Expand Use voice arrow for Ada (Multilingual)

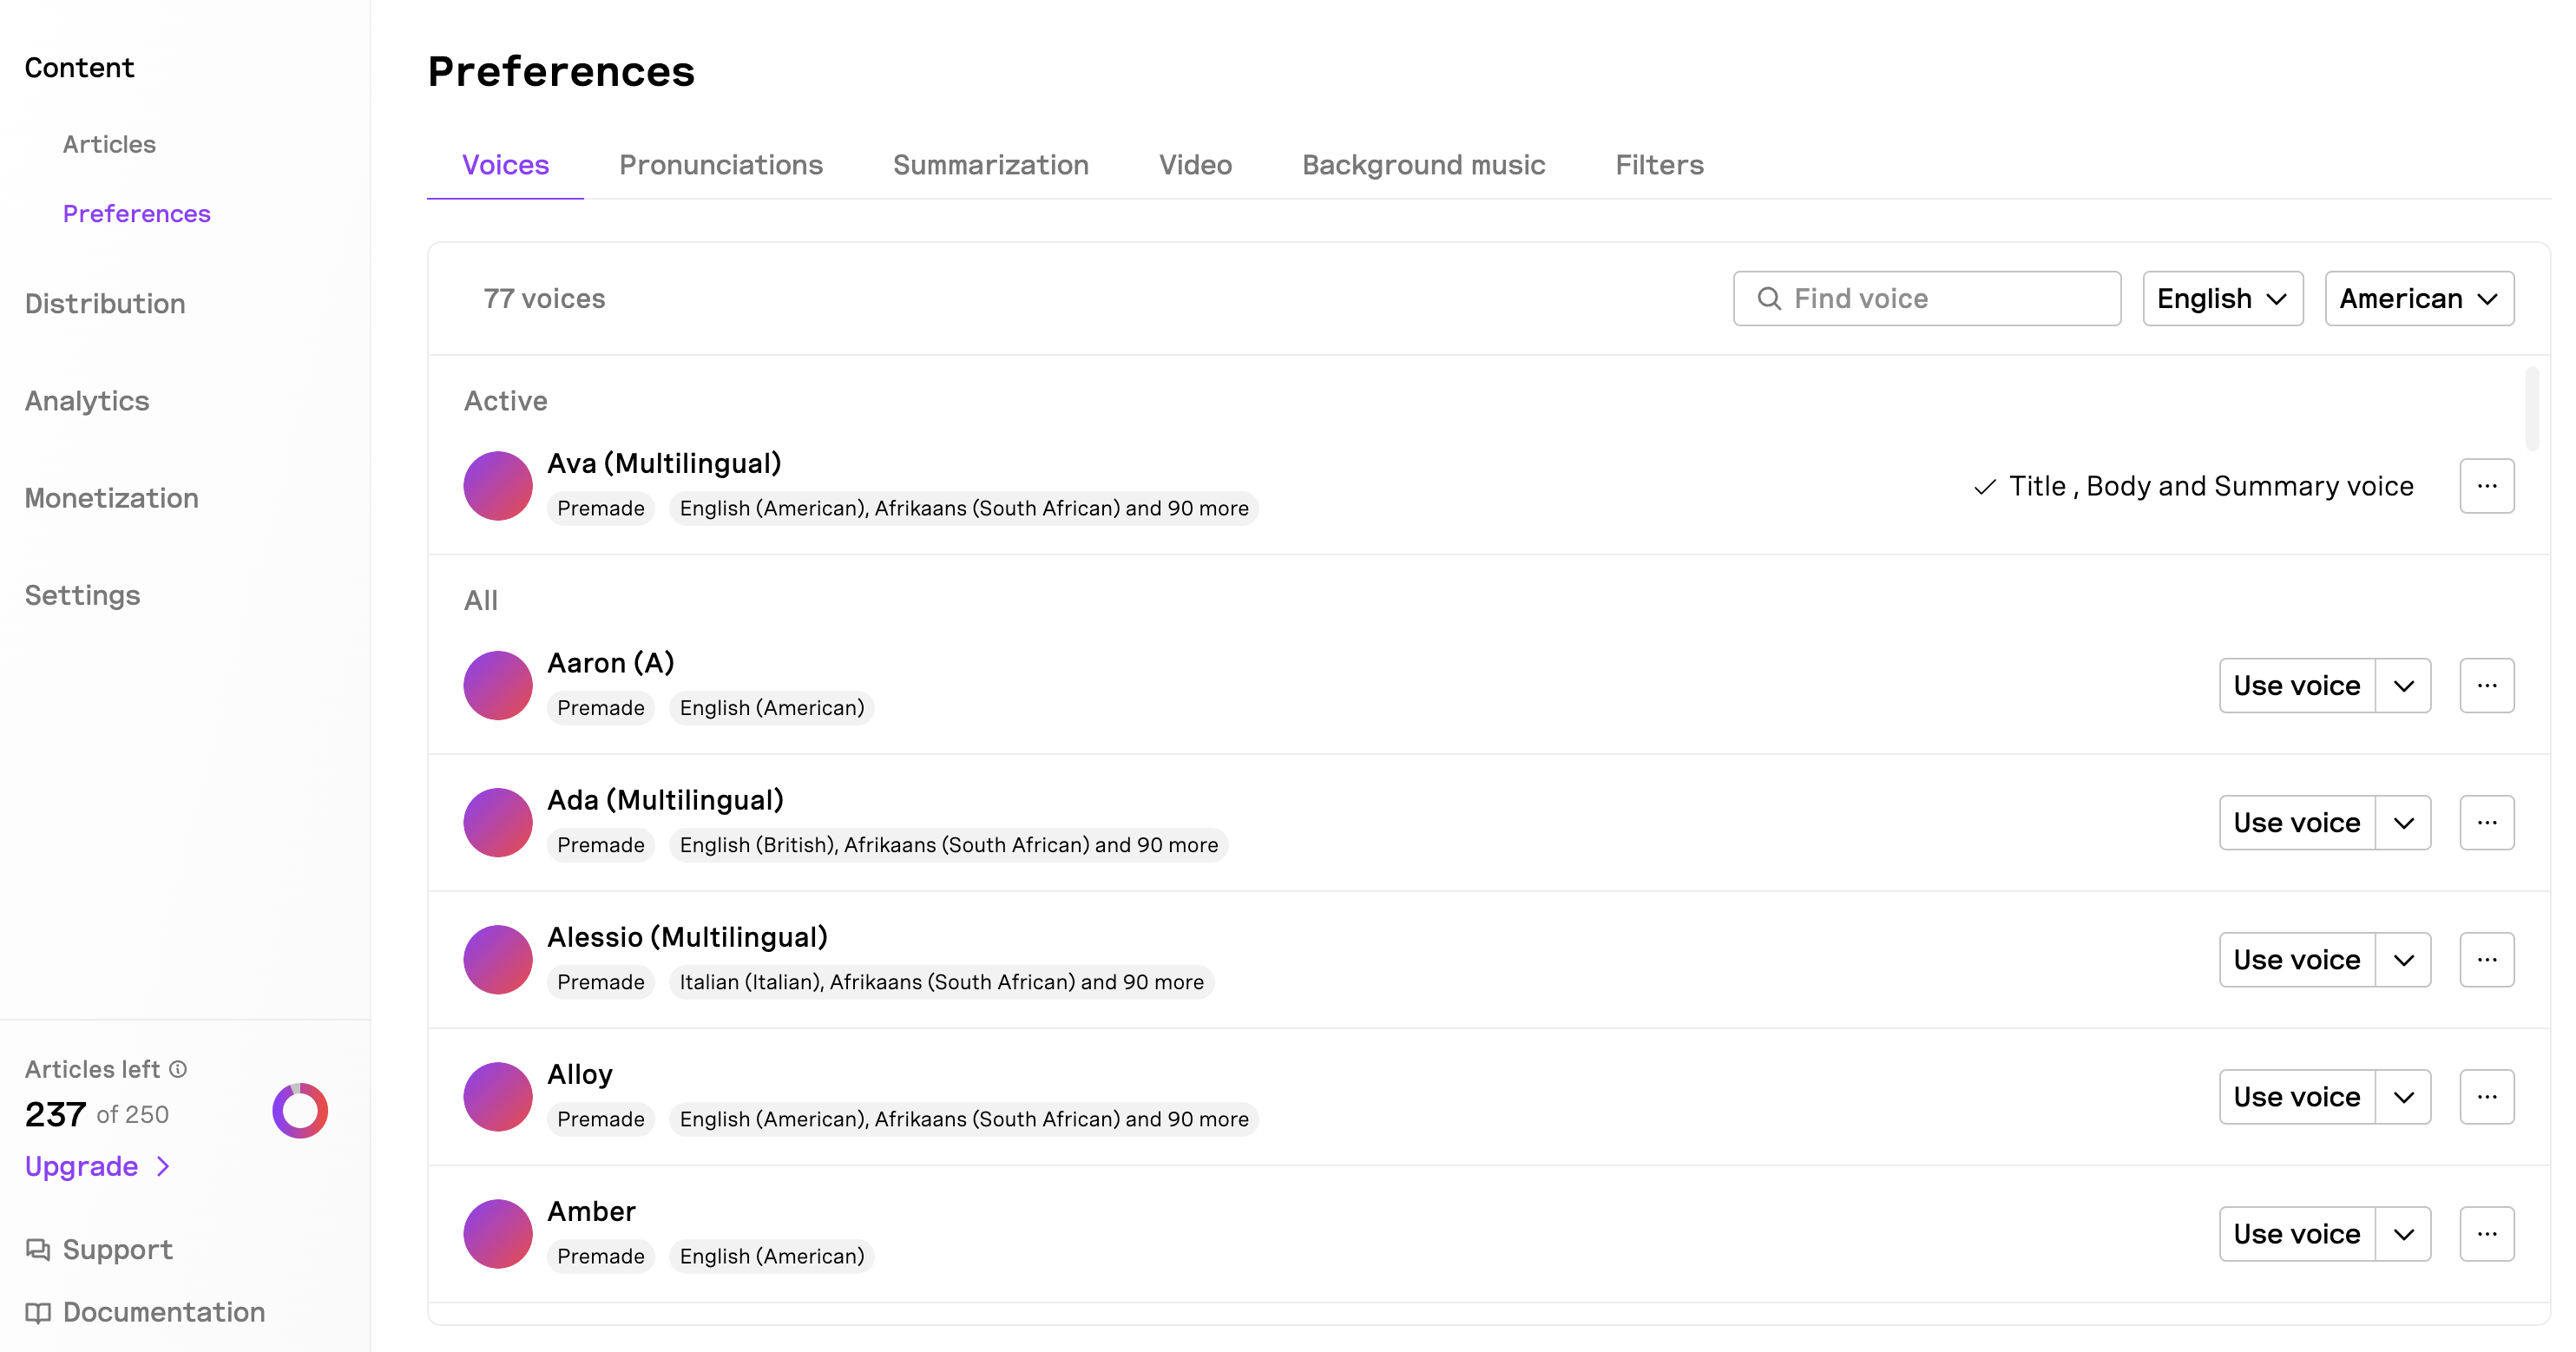[2403, 822]
